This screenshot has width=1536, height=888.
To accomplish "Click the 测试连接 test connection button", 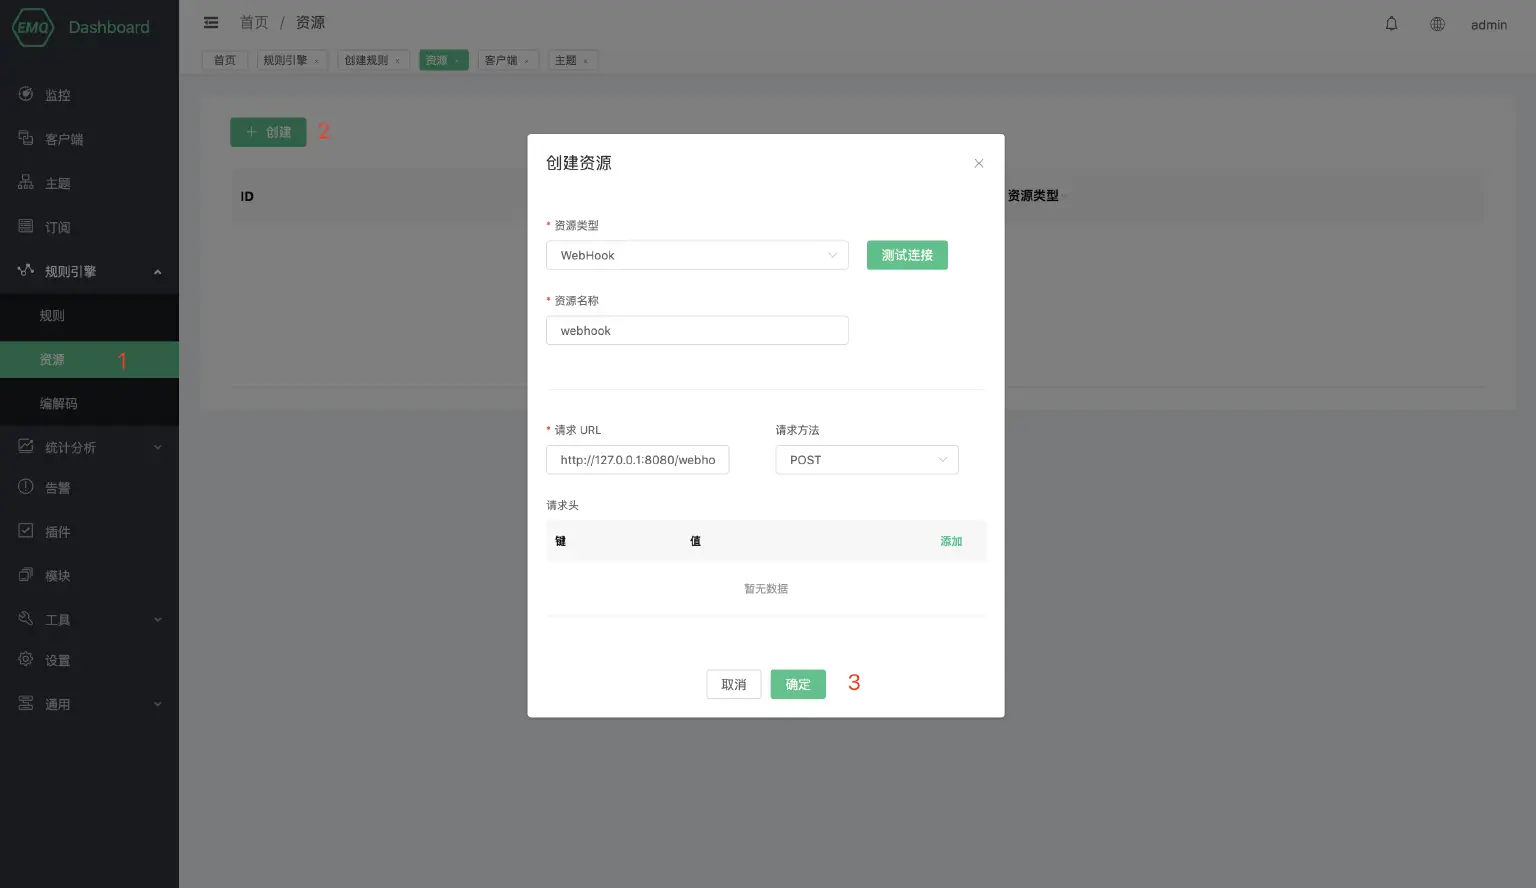I will pyautogui.click(x=906, y=255).
